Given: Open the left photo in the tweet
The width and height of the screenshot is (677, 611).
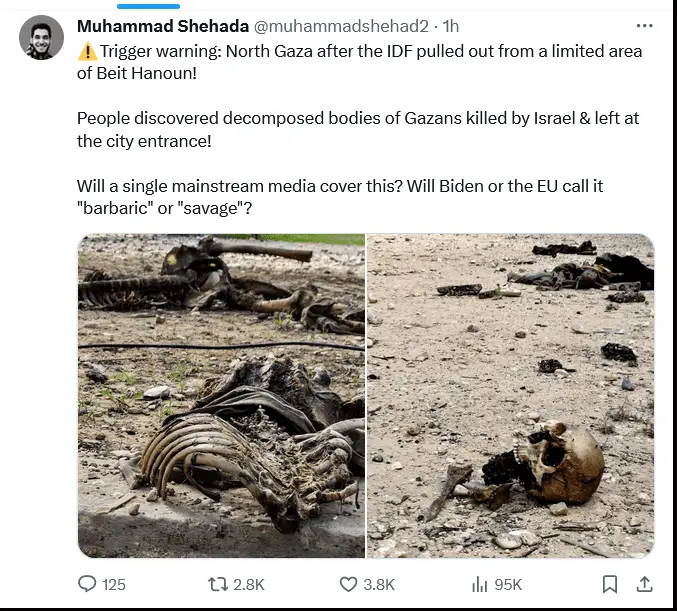Looking at the screenshot, I should click(x=221, y=395).
